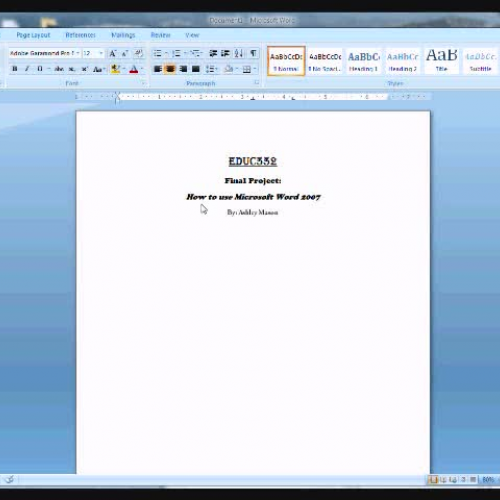Click the paragraph shading paint bucket
The image size is (500, 500).
point(229,69)
